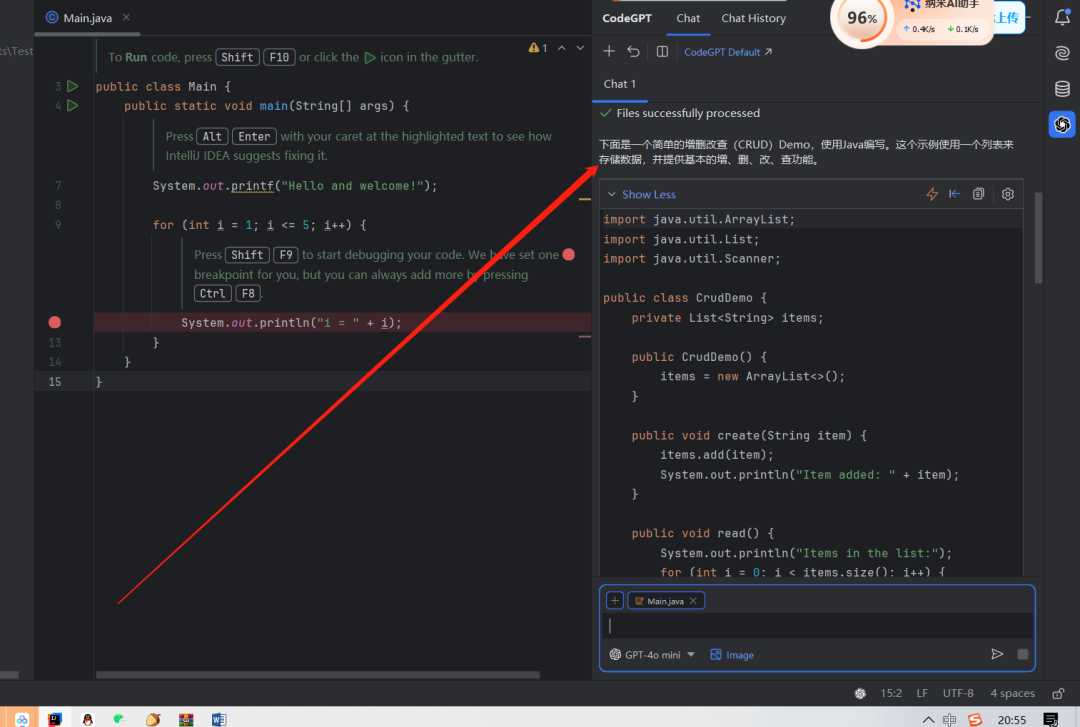The image size is (1080, 727).
Task: Open the GPT-4o mini model dropdown
Action: (652, 655)
